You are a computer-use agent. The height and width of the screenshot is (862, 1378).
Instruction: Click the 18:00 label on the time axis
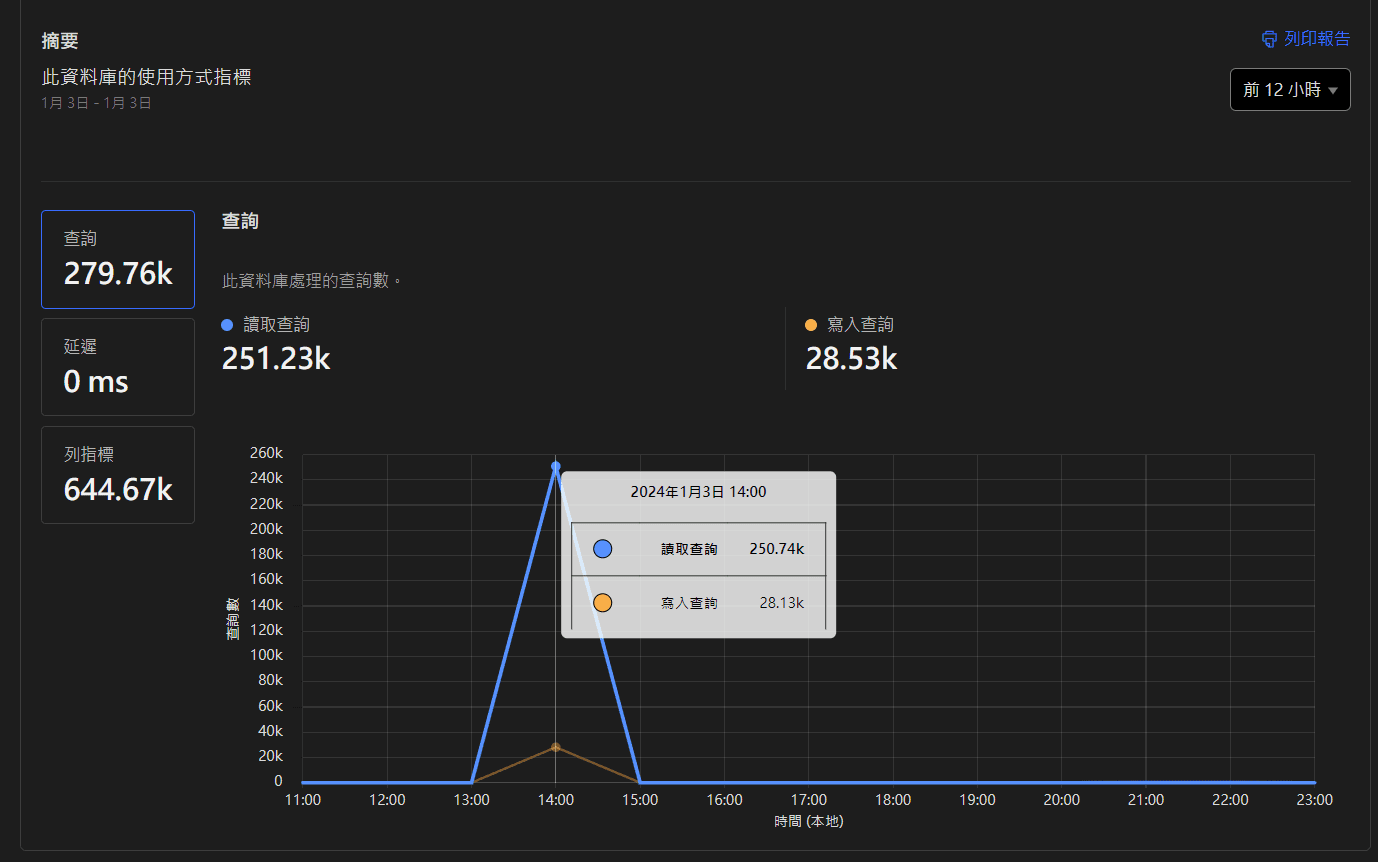893,800
